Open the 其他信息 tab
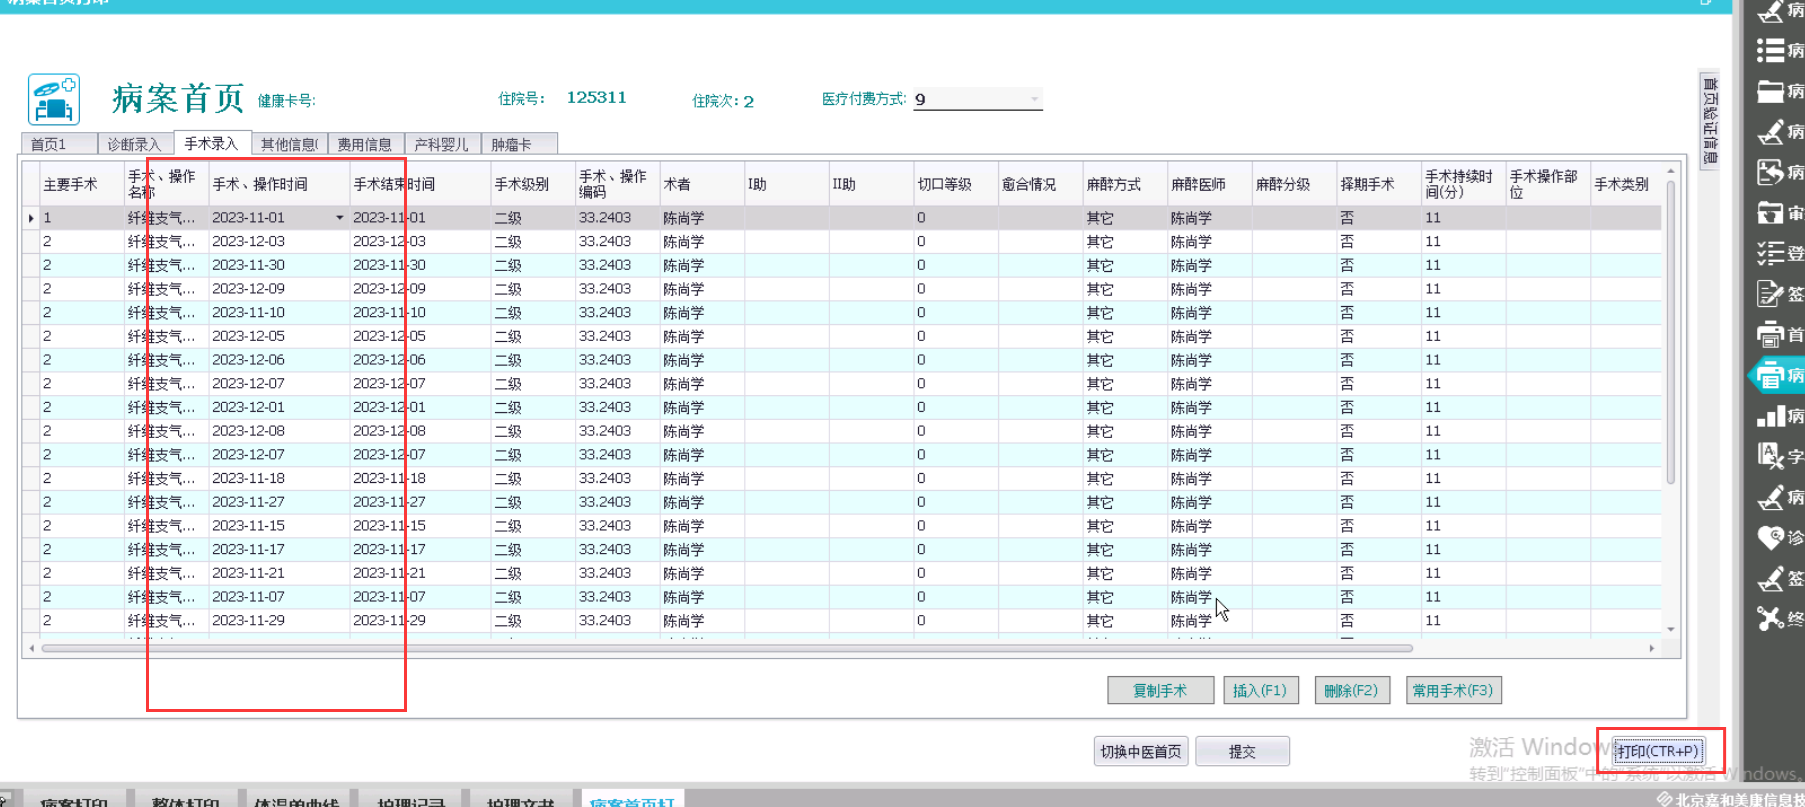 [x=288, y=144]
